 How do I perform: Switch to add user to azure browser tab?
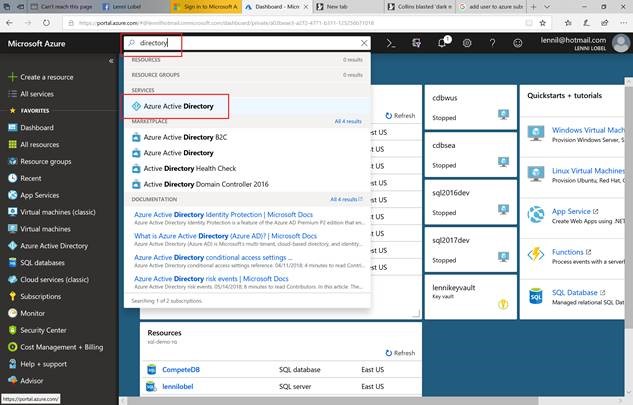tap(490, 7)
